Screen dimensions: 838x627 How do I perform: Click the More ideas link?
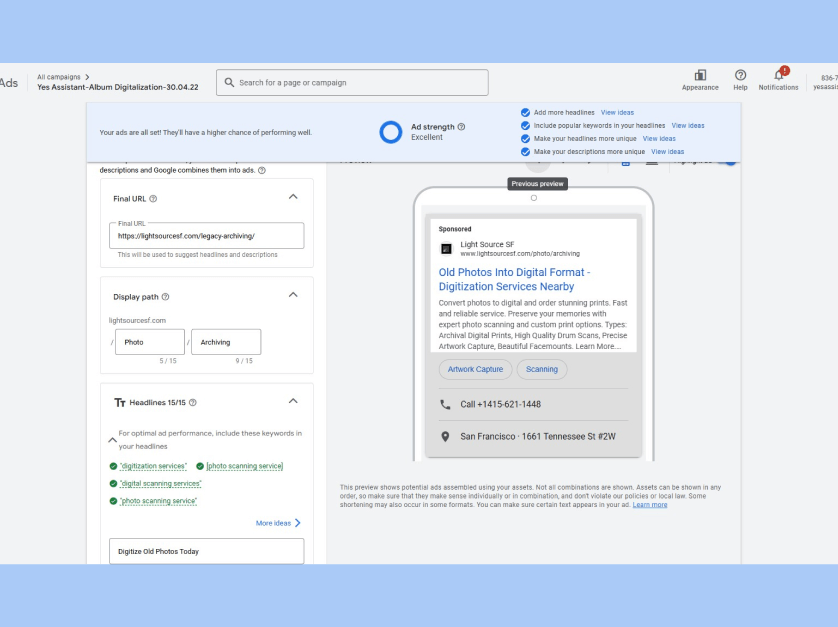tap(278, 523)
